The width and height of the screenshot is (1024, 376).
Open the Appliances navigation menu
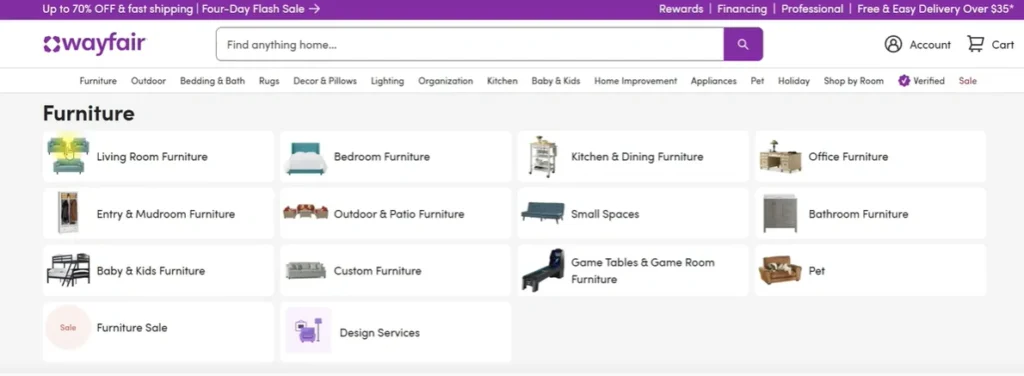pos(714,81)
